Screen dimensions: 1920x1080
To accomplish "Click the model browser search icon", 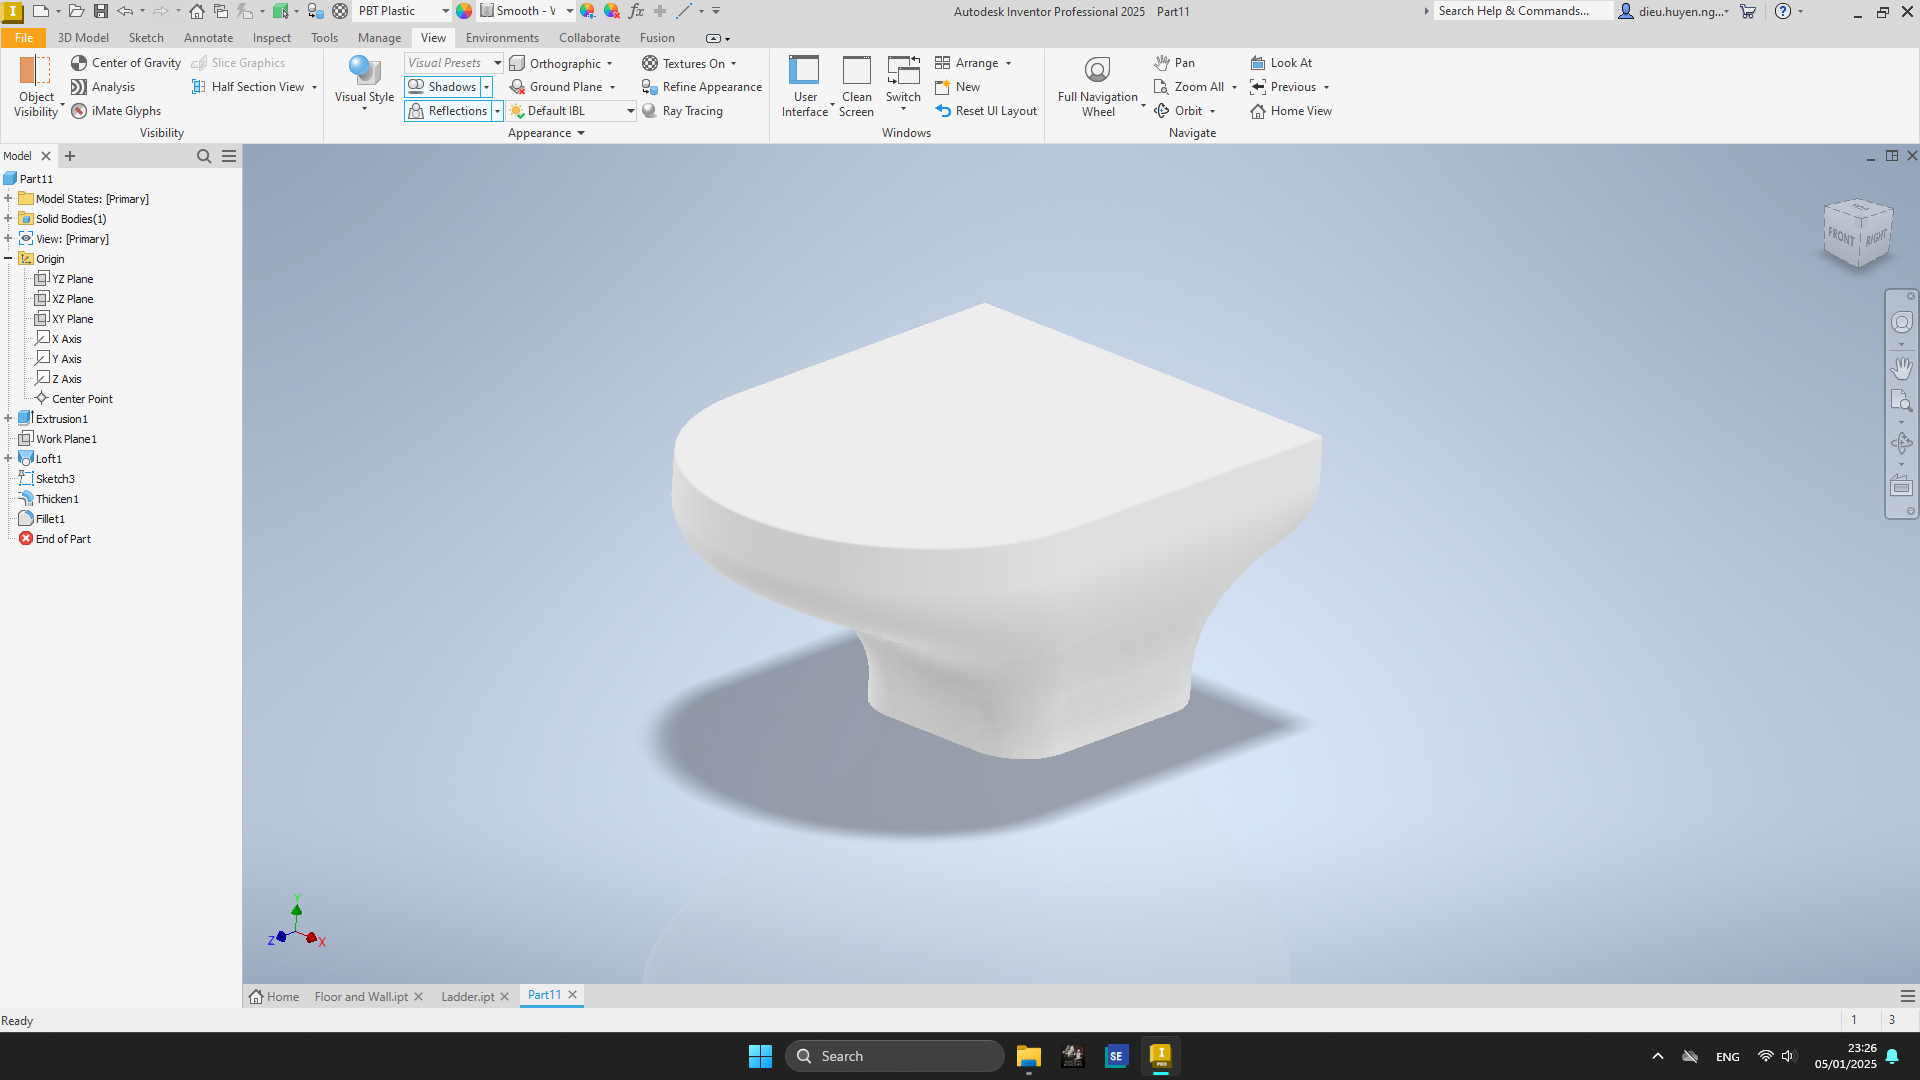I will click(204, 156).
